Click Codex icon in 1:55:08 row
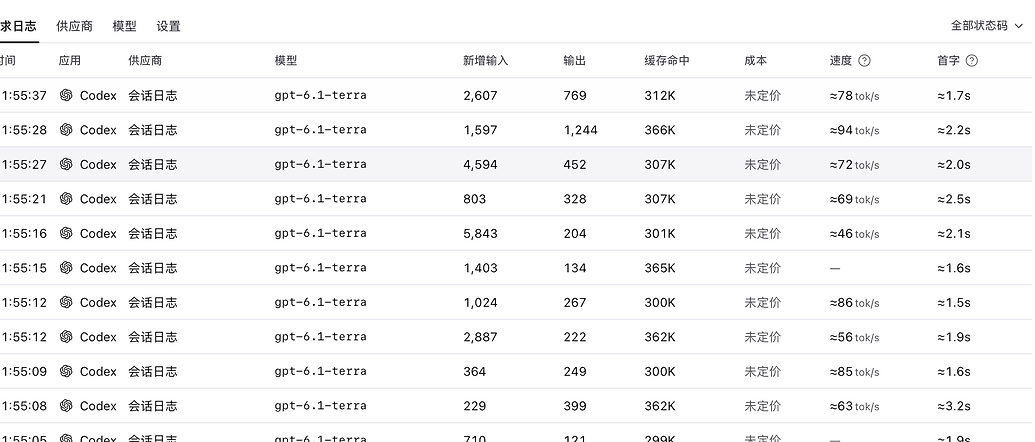 (x=66, y=406)
